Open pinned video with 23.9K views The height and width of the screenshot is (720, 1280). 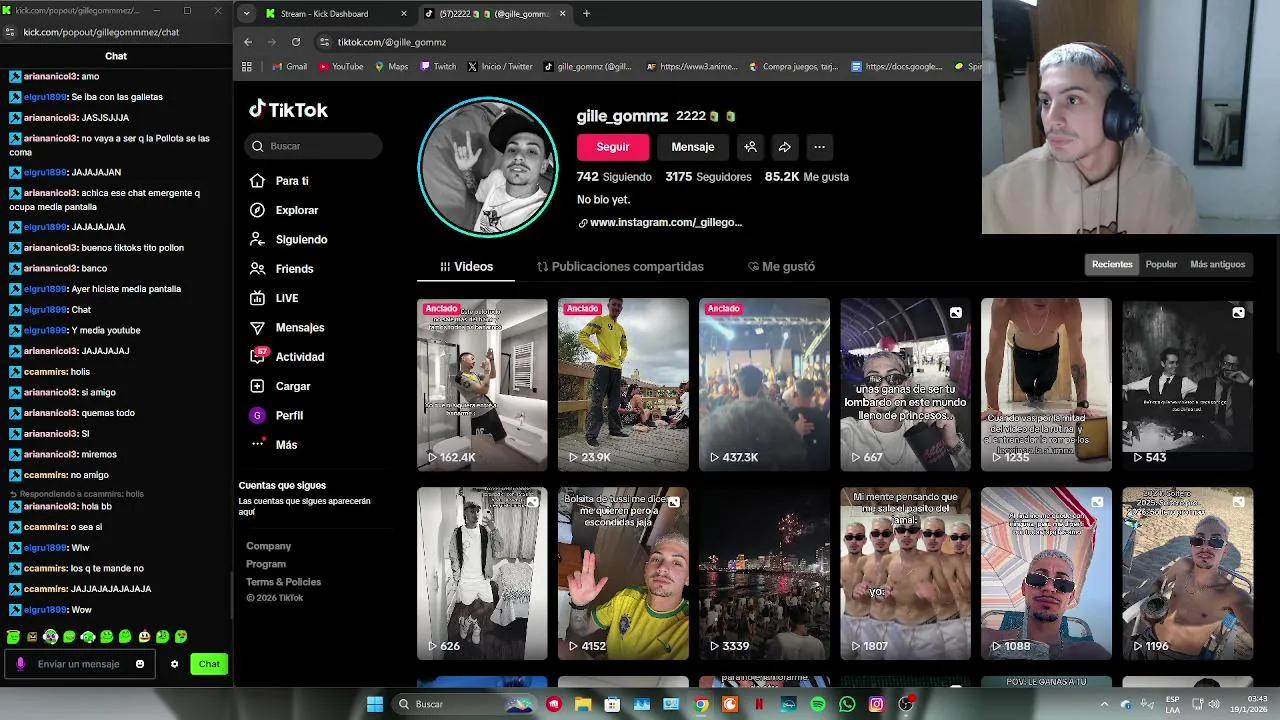point(623,384)
